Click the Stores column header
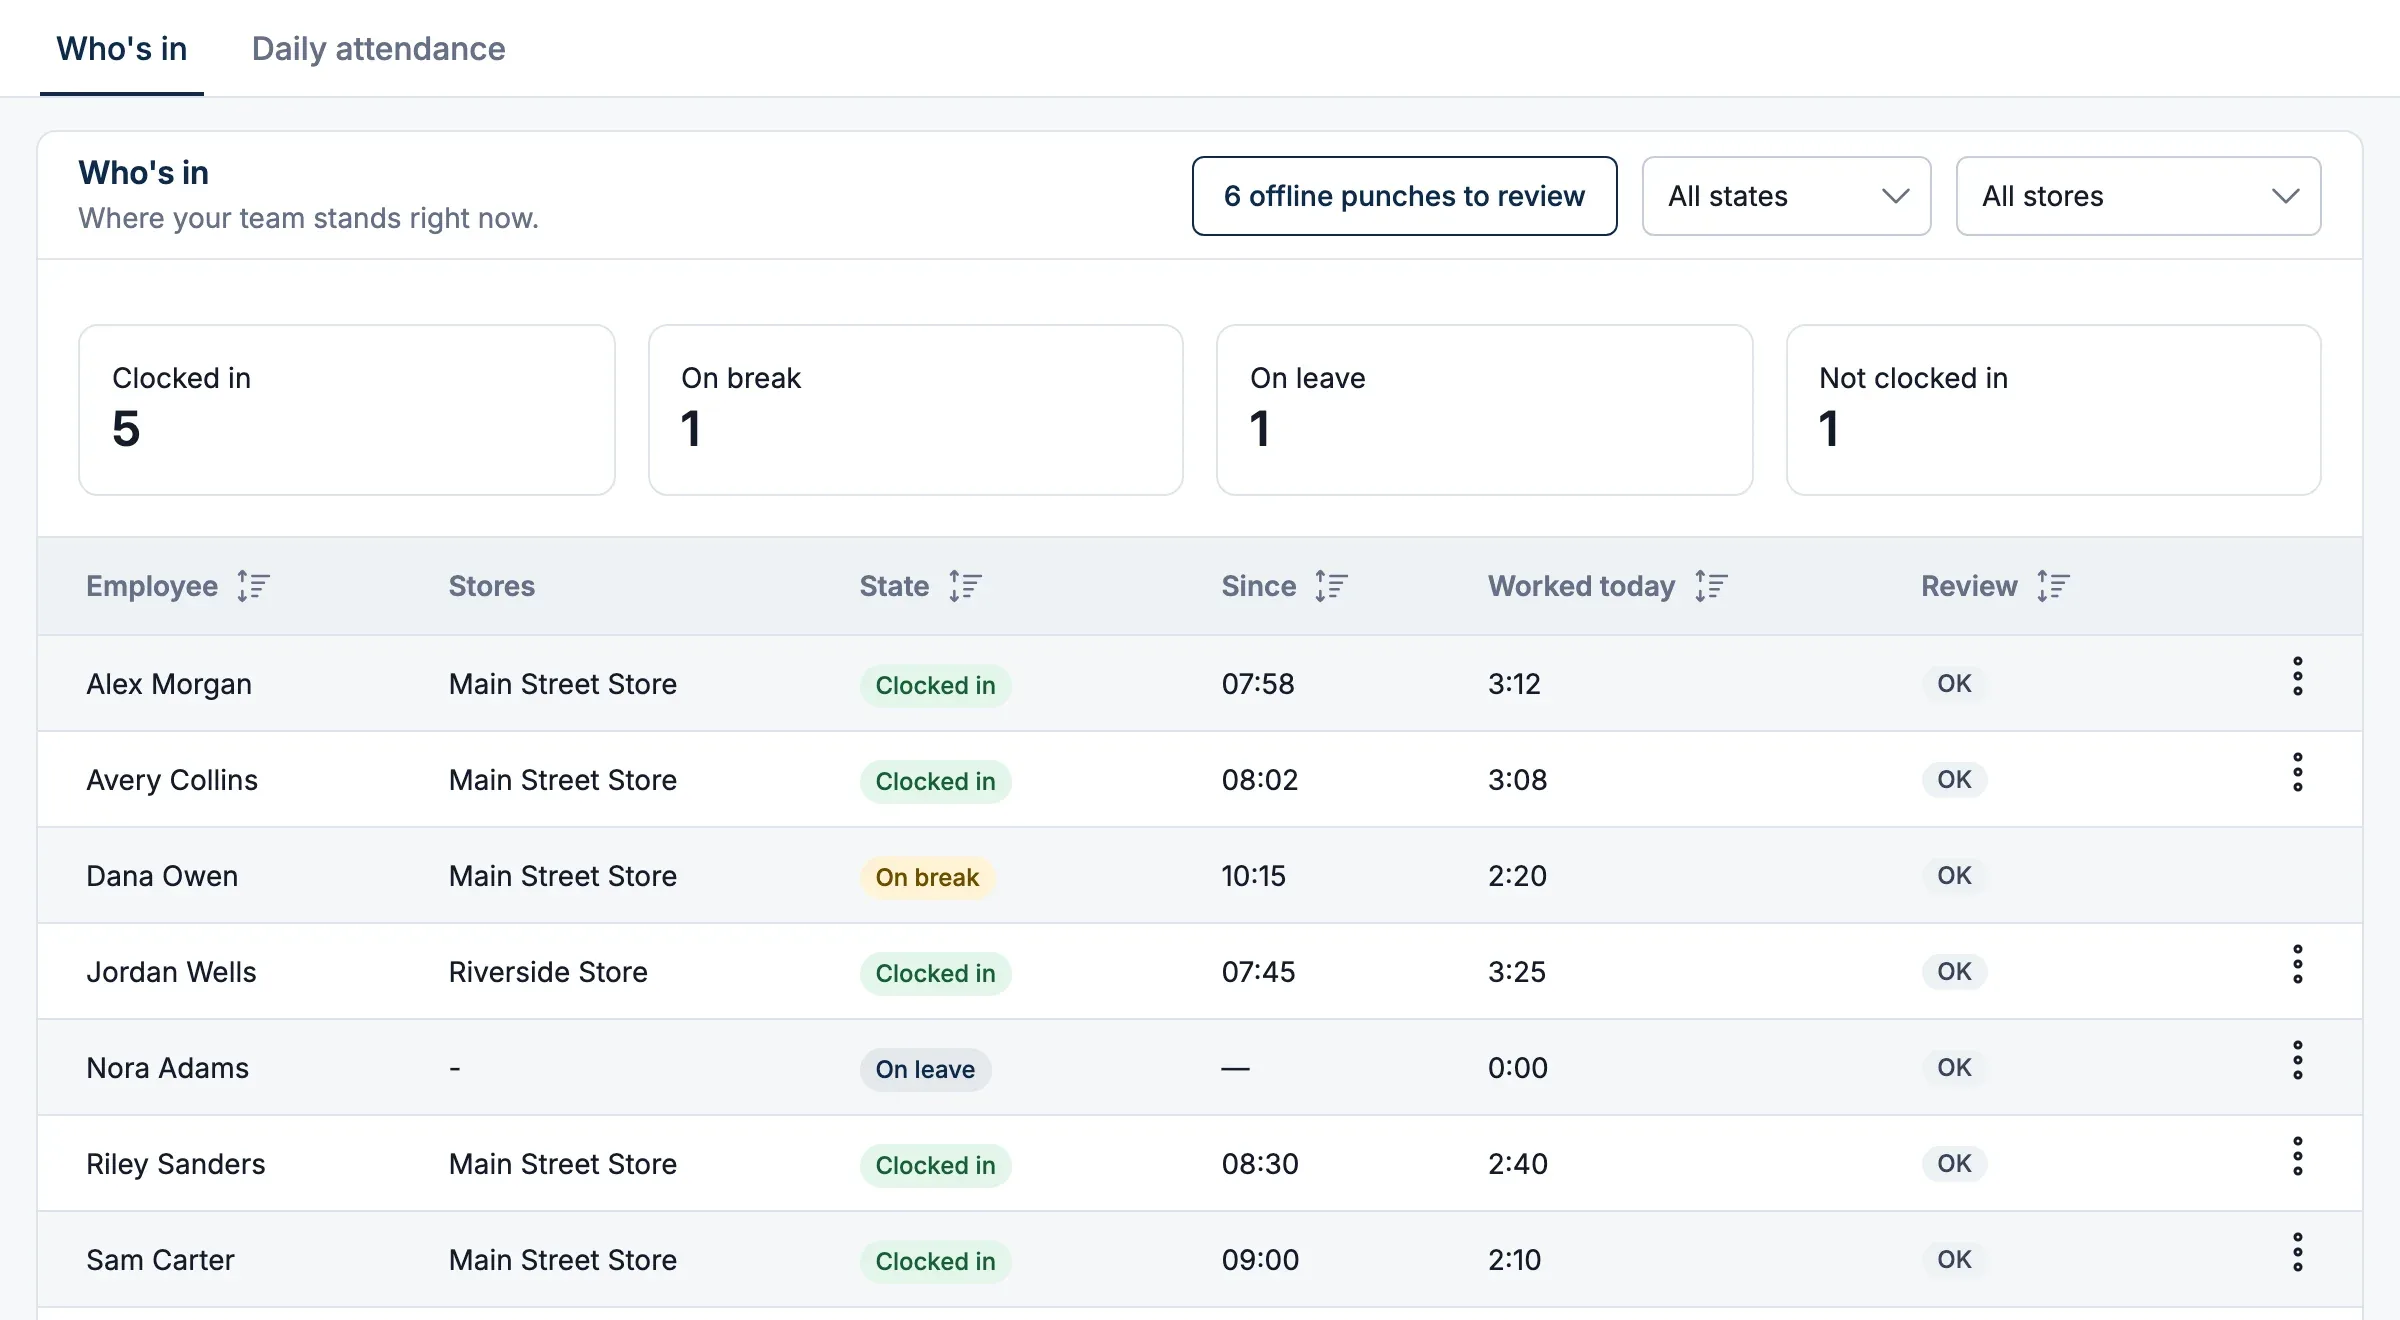The width and height of the screenshot is (2400, 1320). tap(492, 586)
